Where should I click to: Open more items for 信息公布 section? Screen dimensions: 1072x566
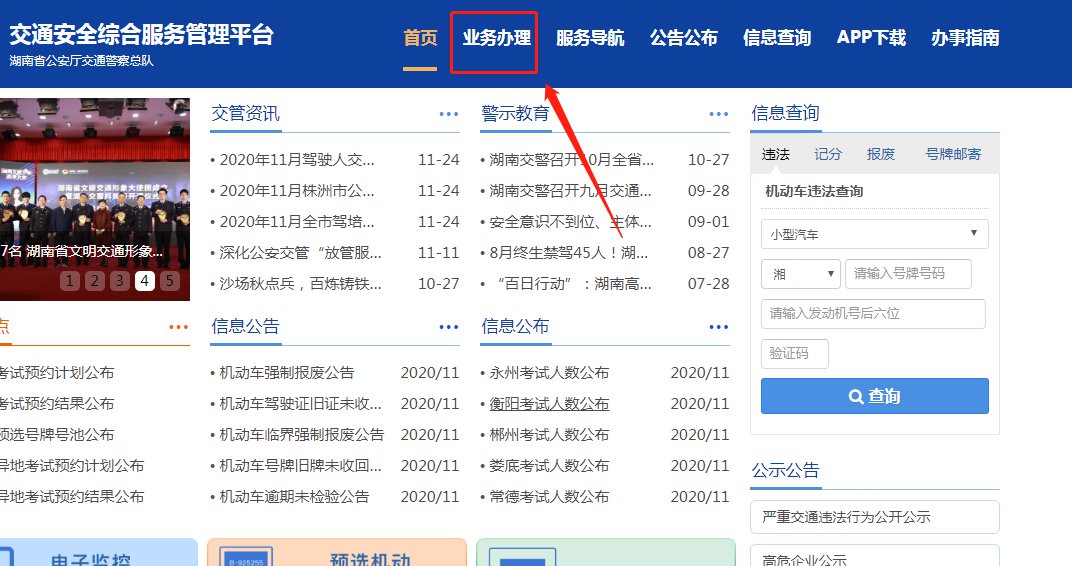pos(719,327)
